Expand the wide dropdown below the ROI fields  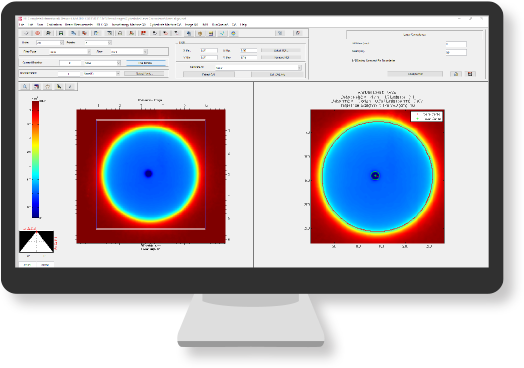point(258,68)
